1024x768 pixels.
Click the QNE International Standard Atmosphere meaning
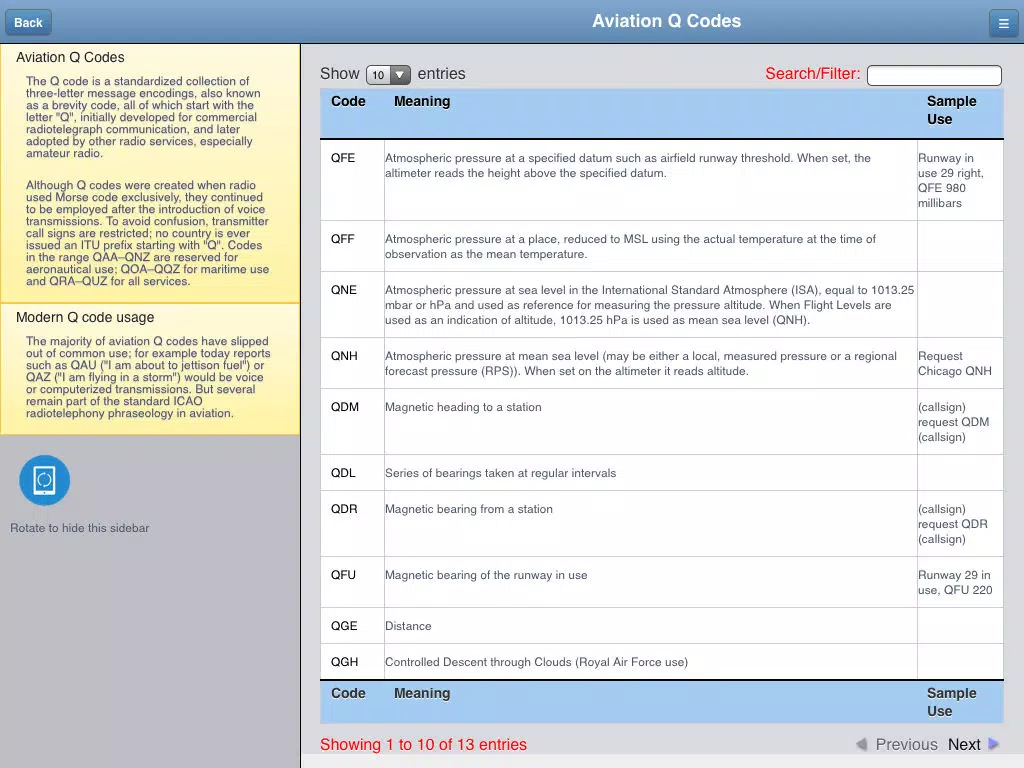click(x=649, y=305)
